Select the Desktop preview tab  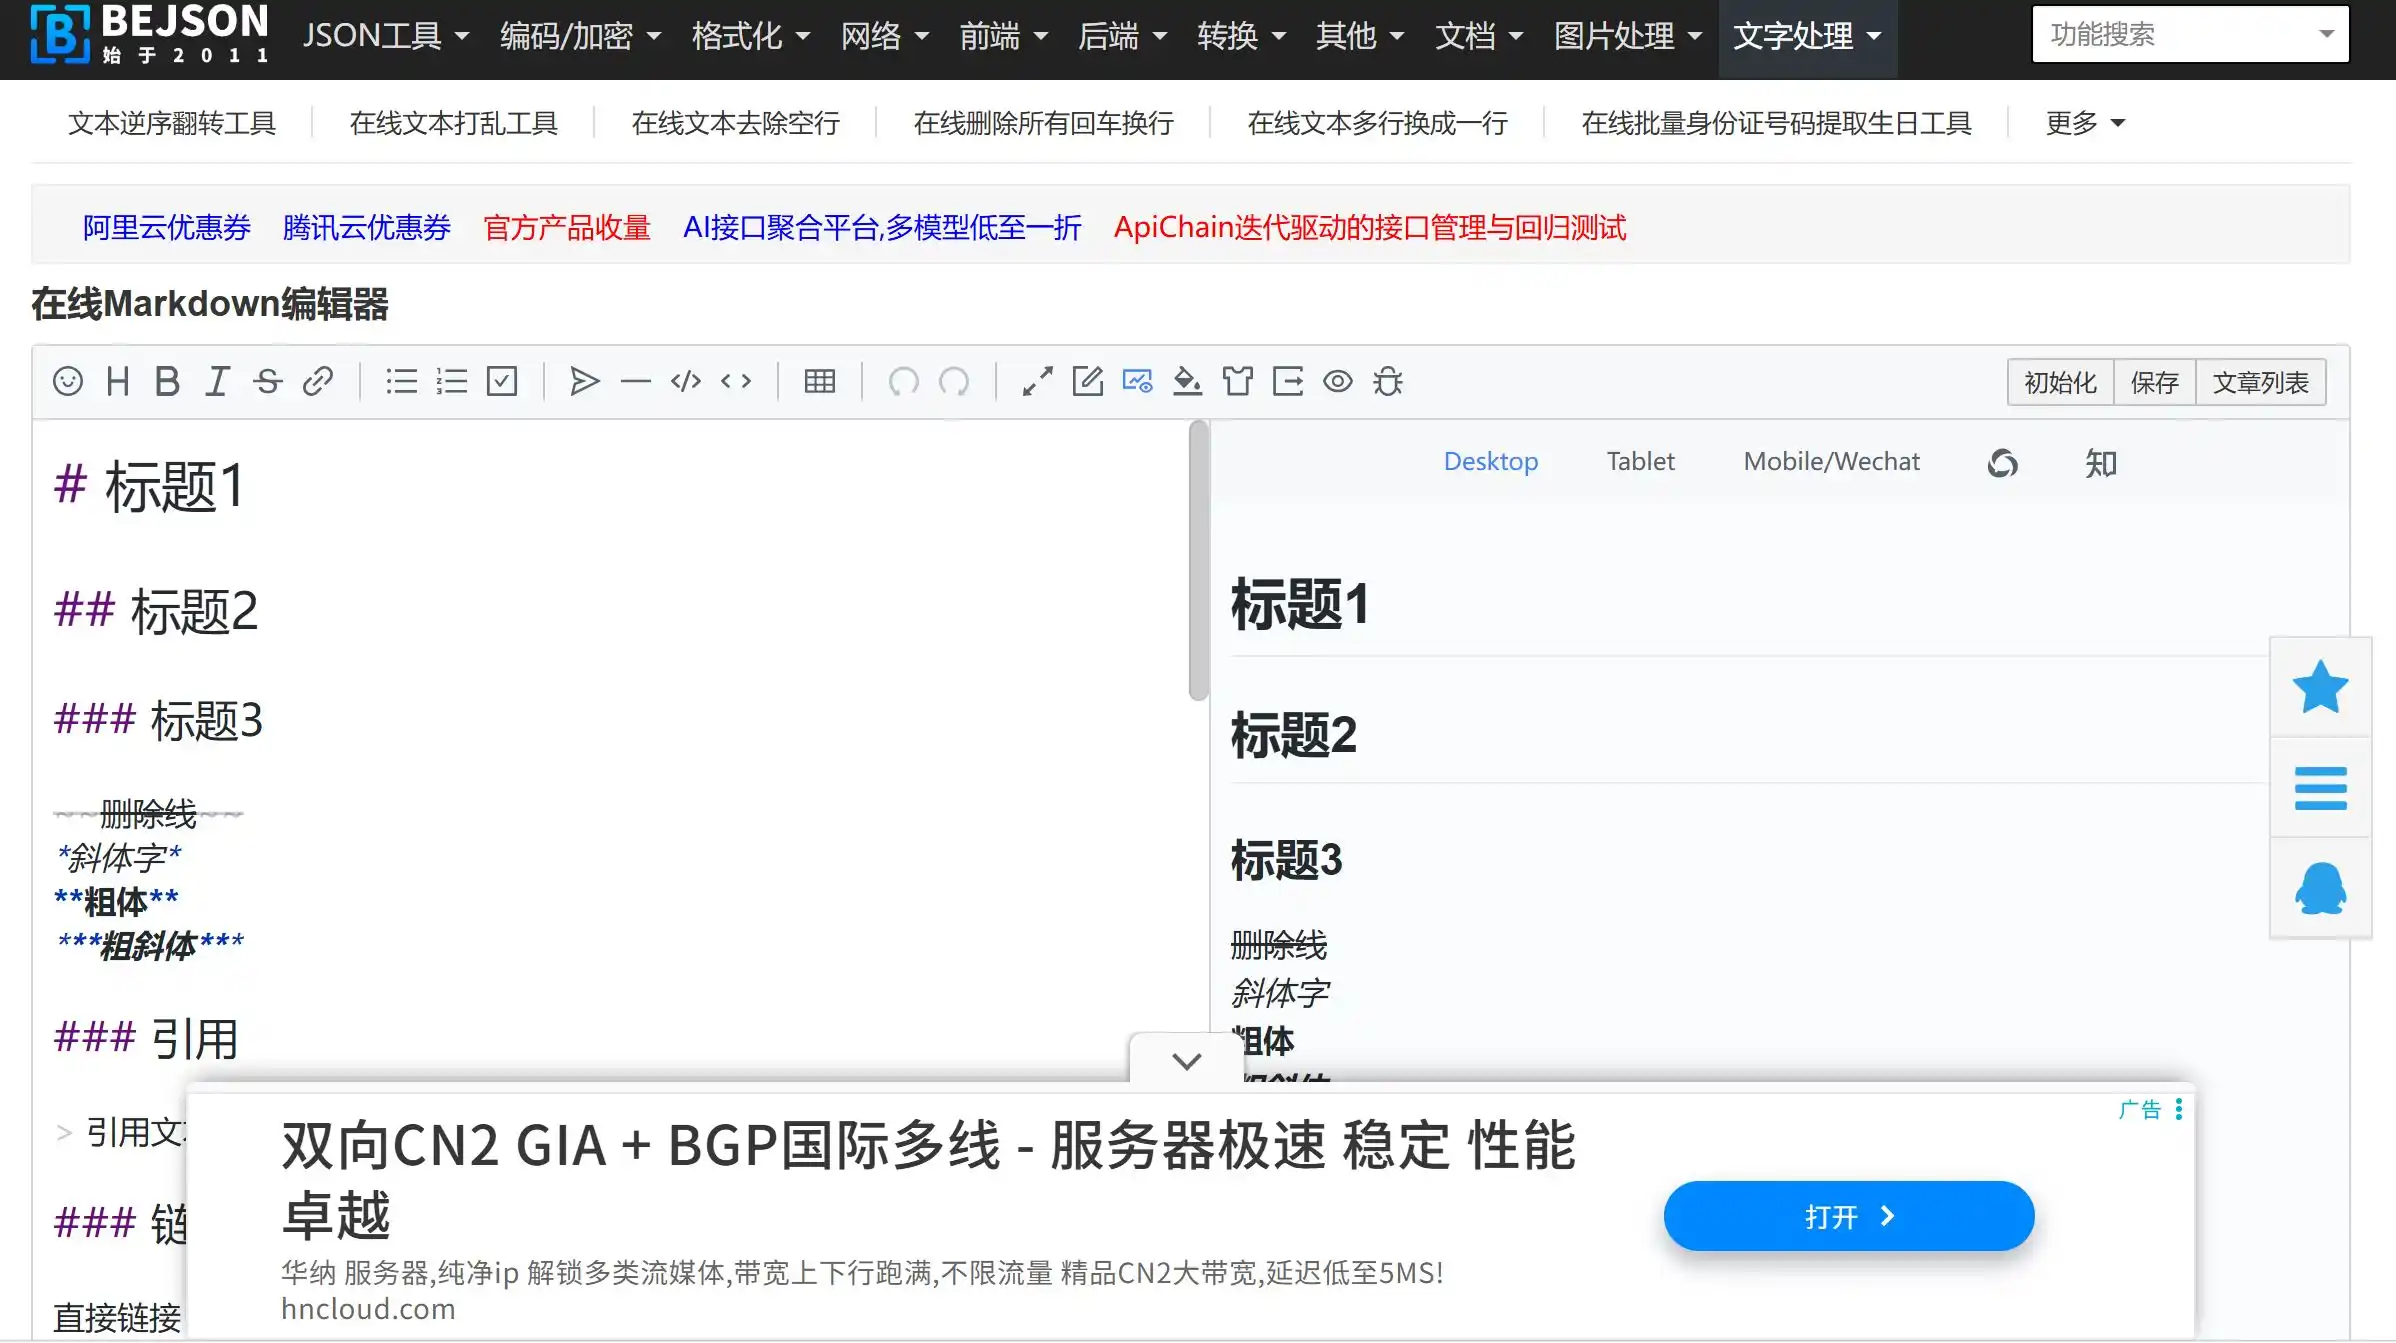coord(1490,461)
